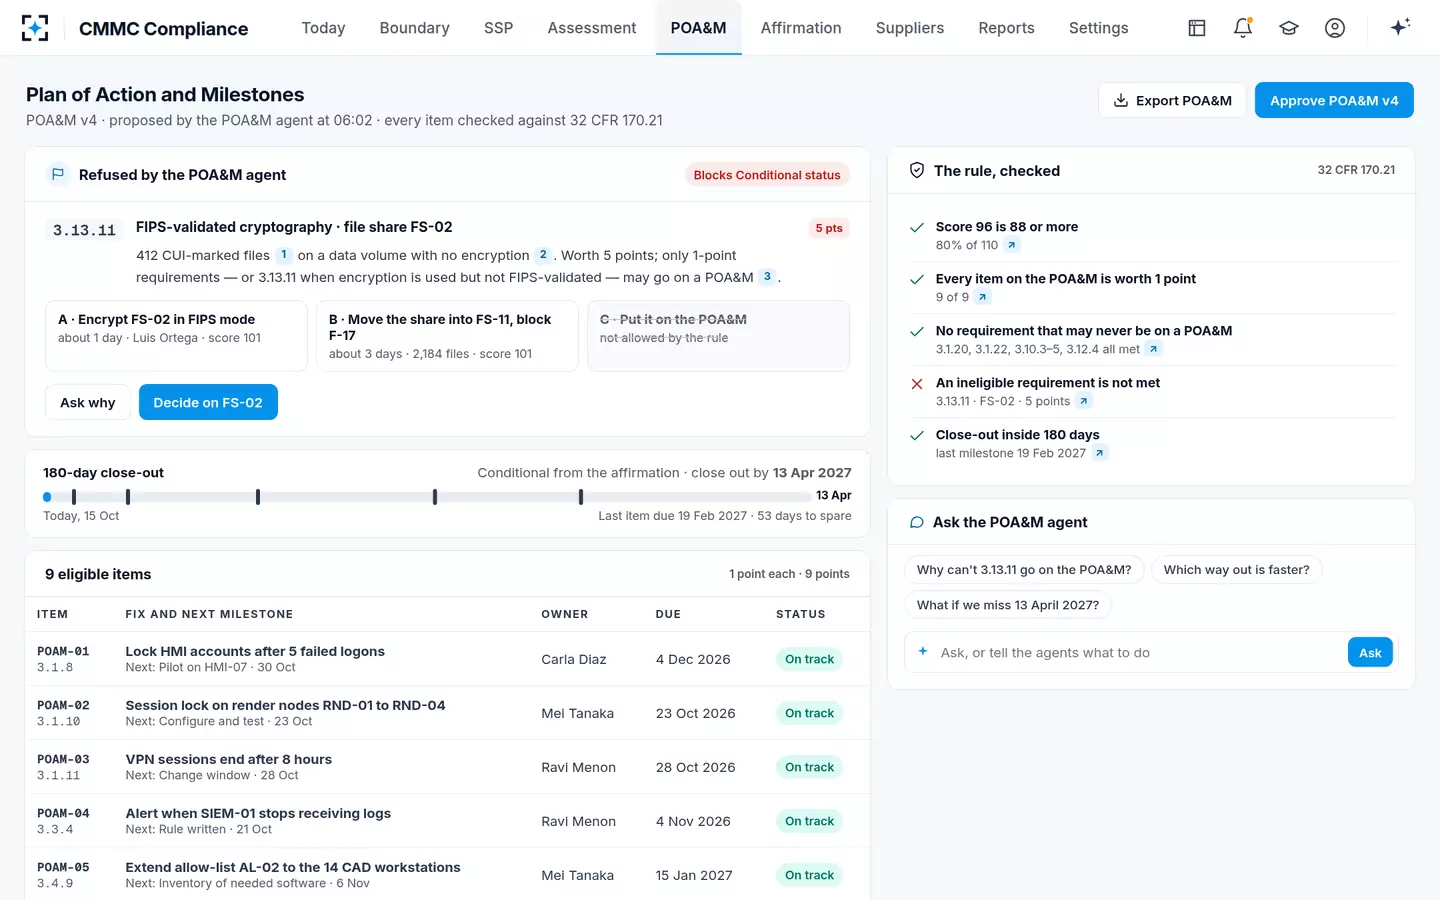1440x900 pixels.
Task: Open POAM-01 Lock HMI accounts row
Action: (x=447, y=659)
